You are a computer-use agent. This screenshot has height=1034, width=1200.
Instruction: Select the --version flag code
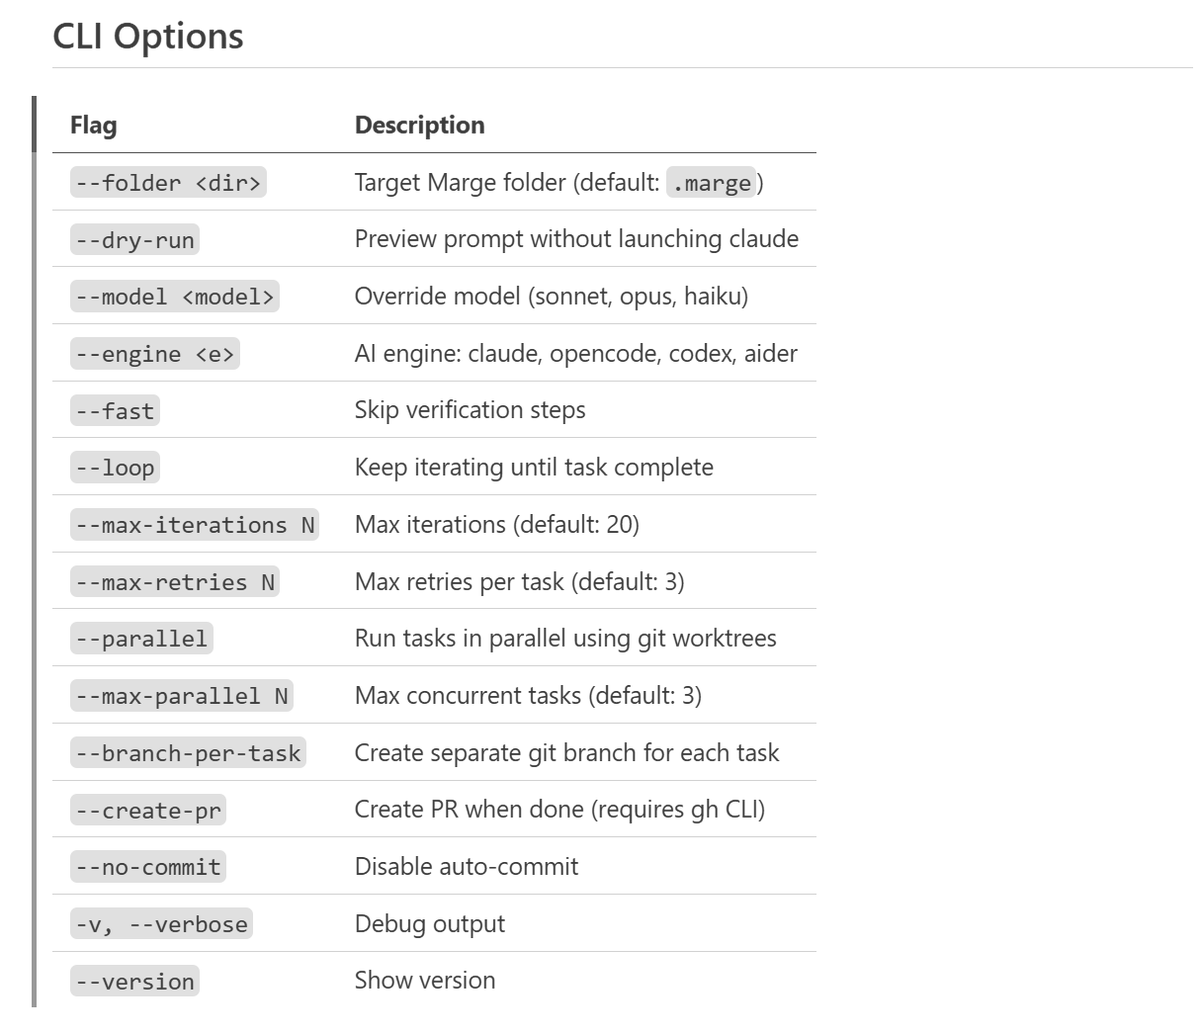pos(135,981)
